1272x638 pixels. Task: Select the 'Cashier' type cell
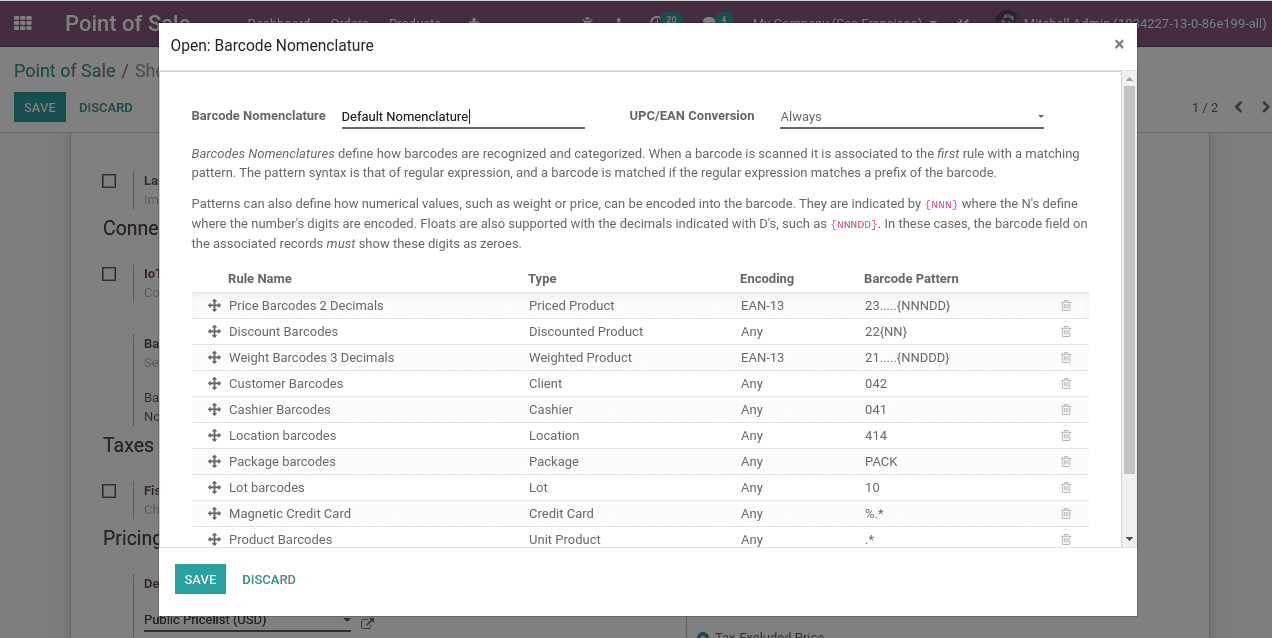click(x=551, y=410)
